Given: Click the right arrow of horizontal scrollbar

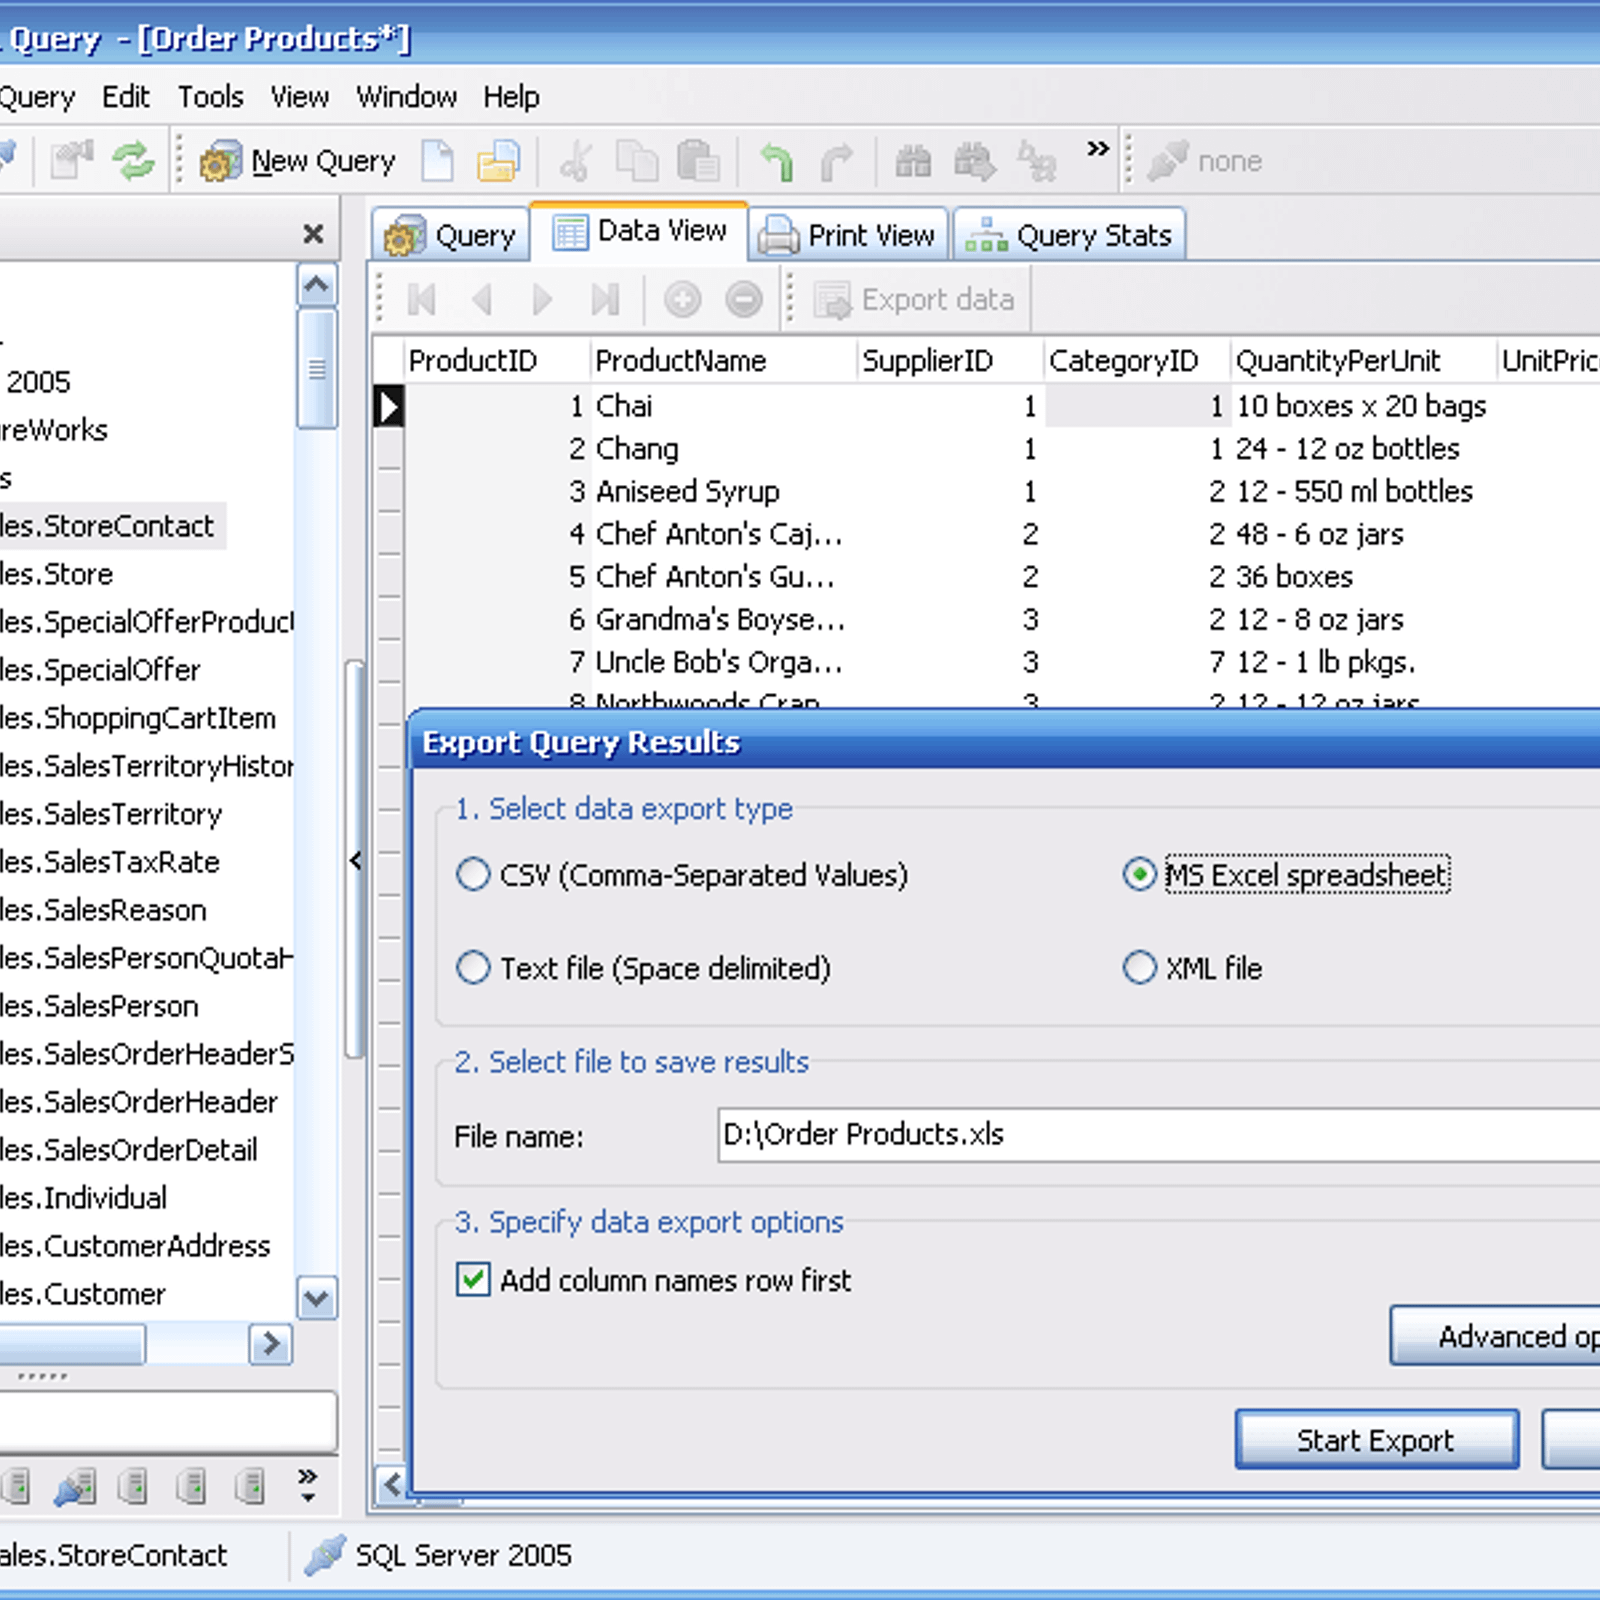Looking at the screenshot, I should (270, 1344).
